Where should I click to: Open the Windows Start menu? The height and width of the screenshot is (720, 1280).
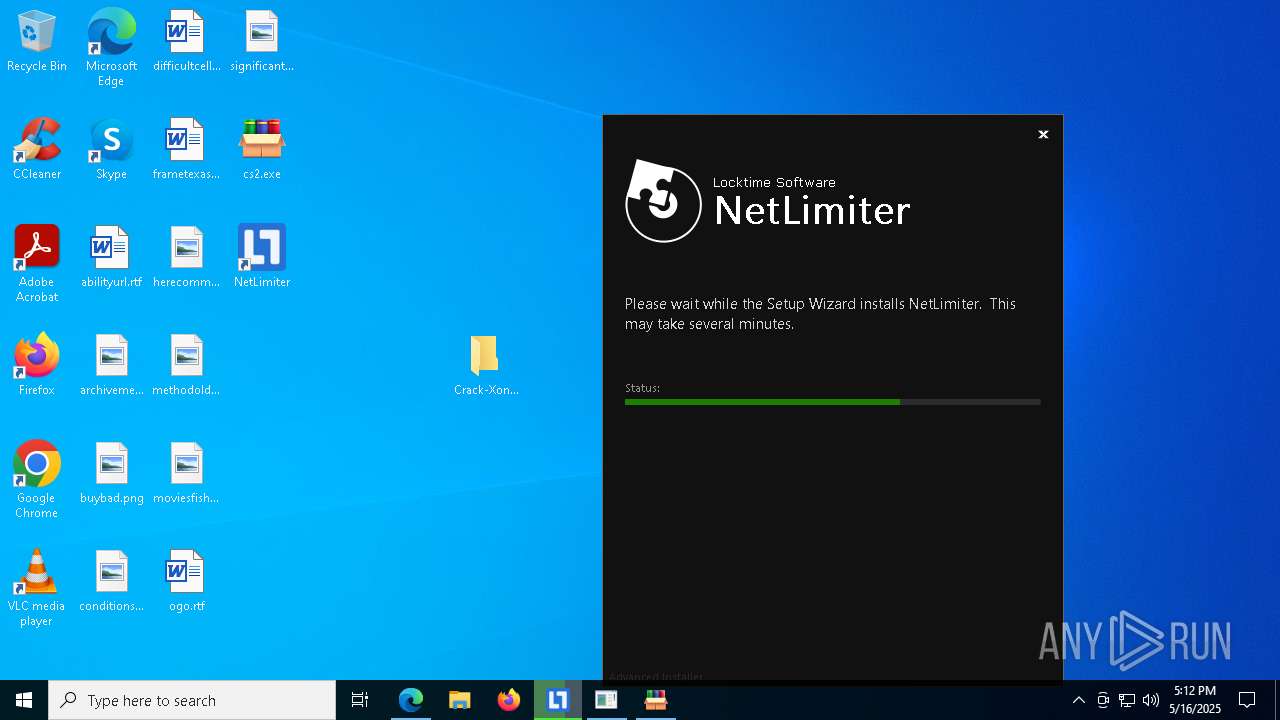[x=24, y=700]
